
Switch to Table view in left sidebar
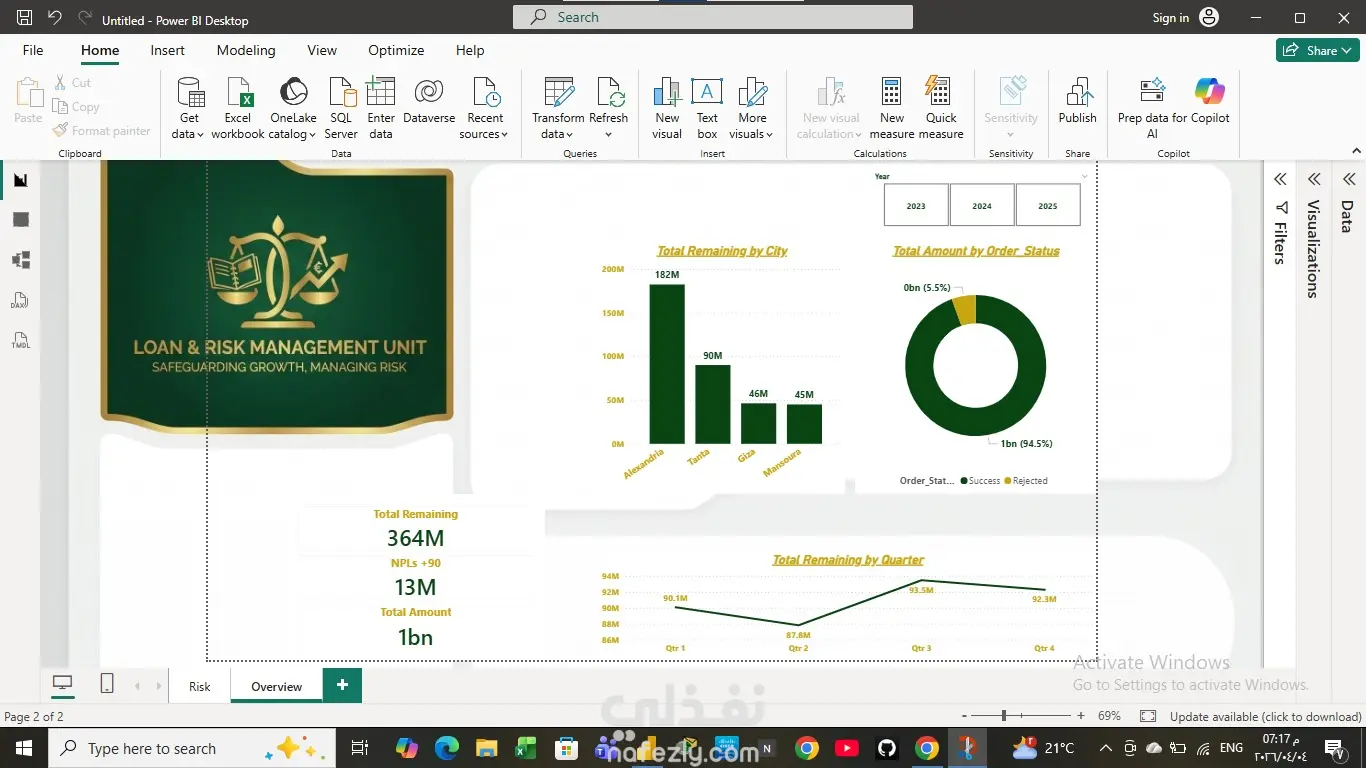tap(20, 220)
